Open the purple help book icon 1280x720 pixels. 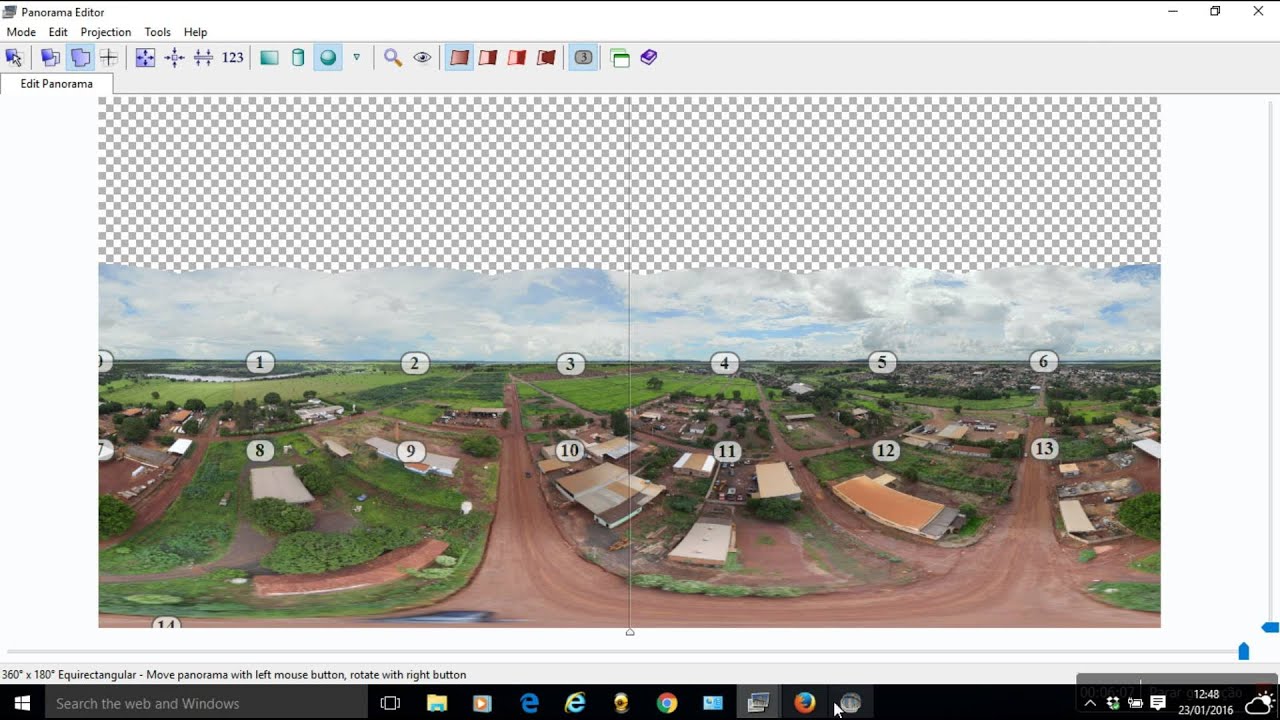pos(649,58)
